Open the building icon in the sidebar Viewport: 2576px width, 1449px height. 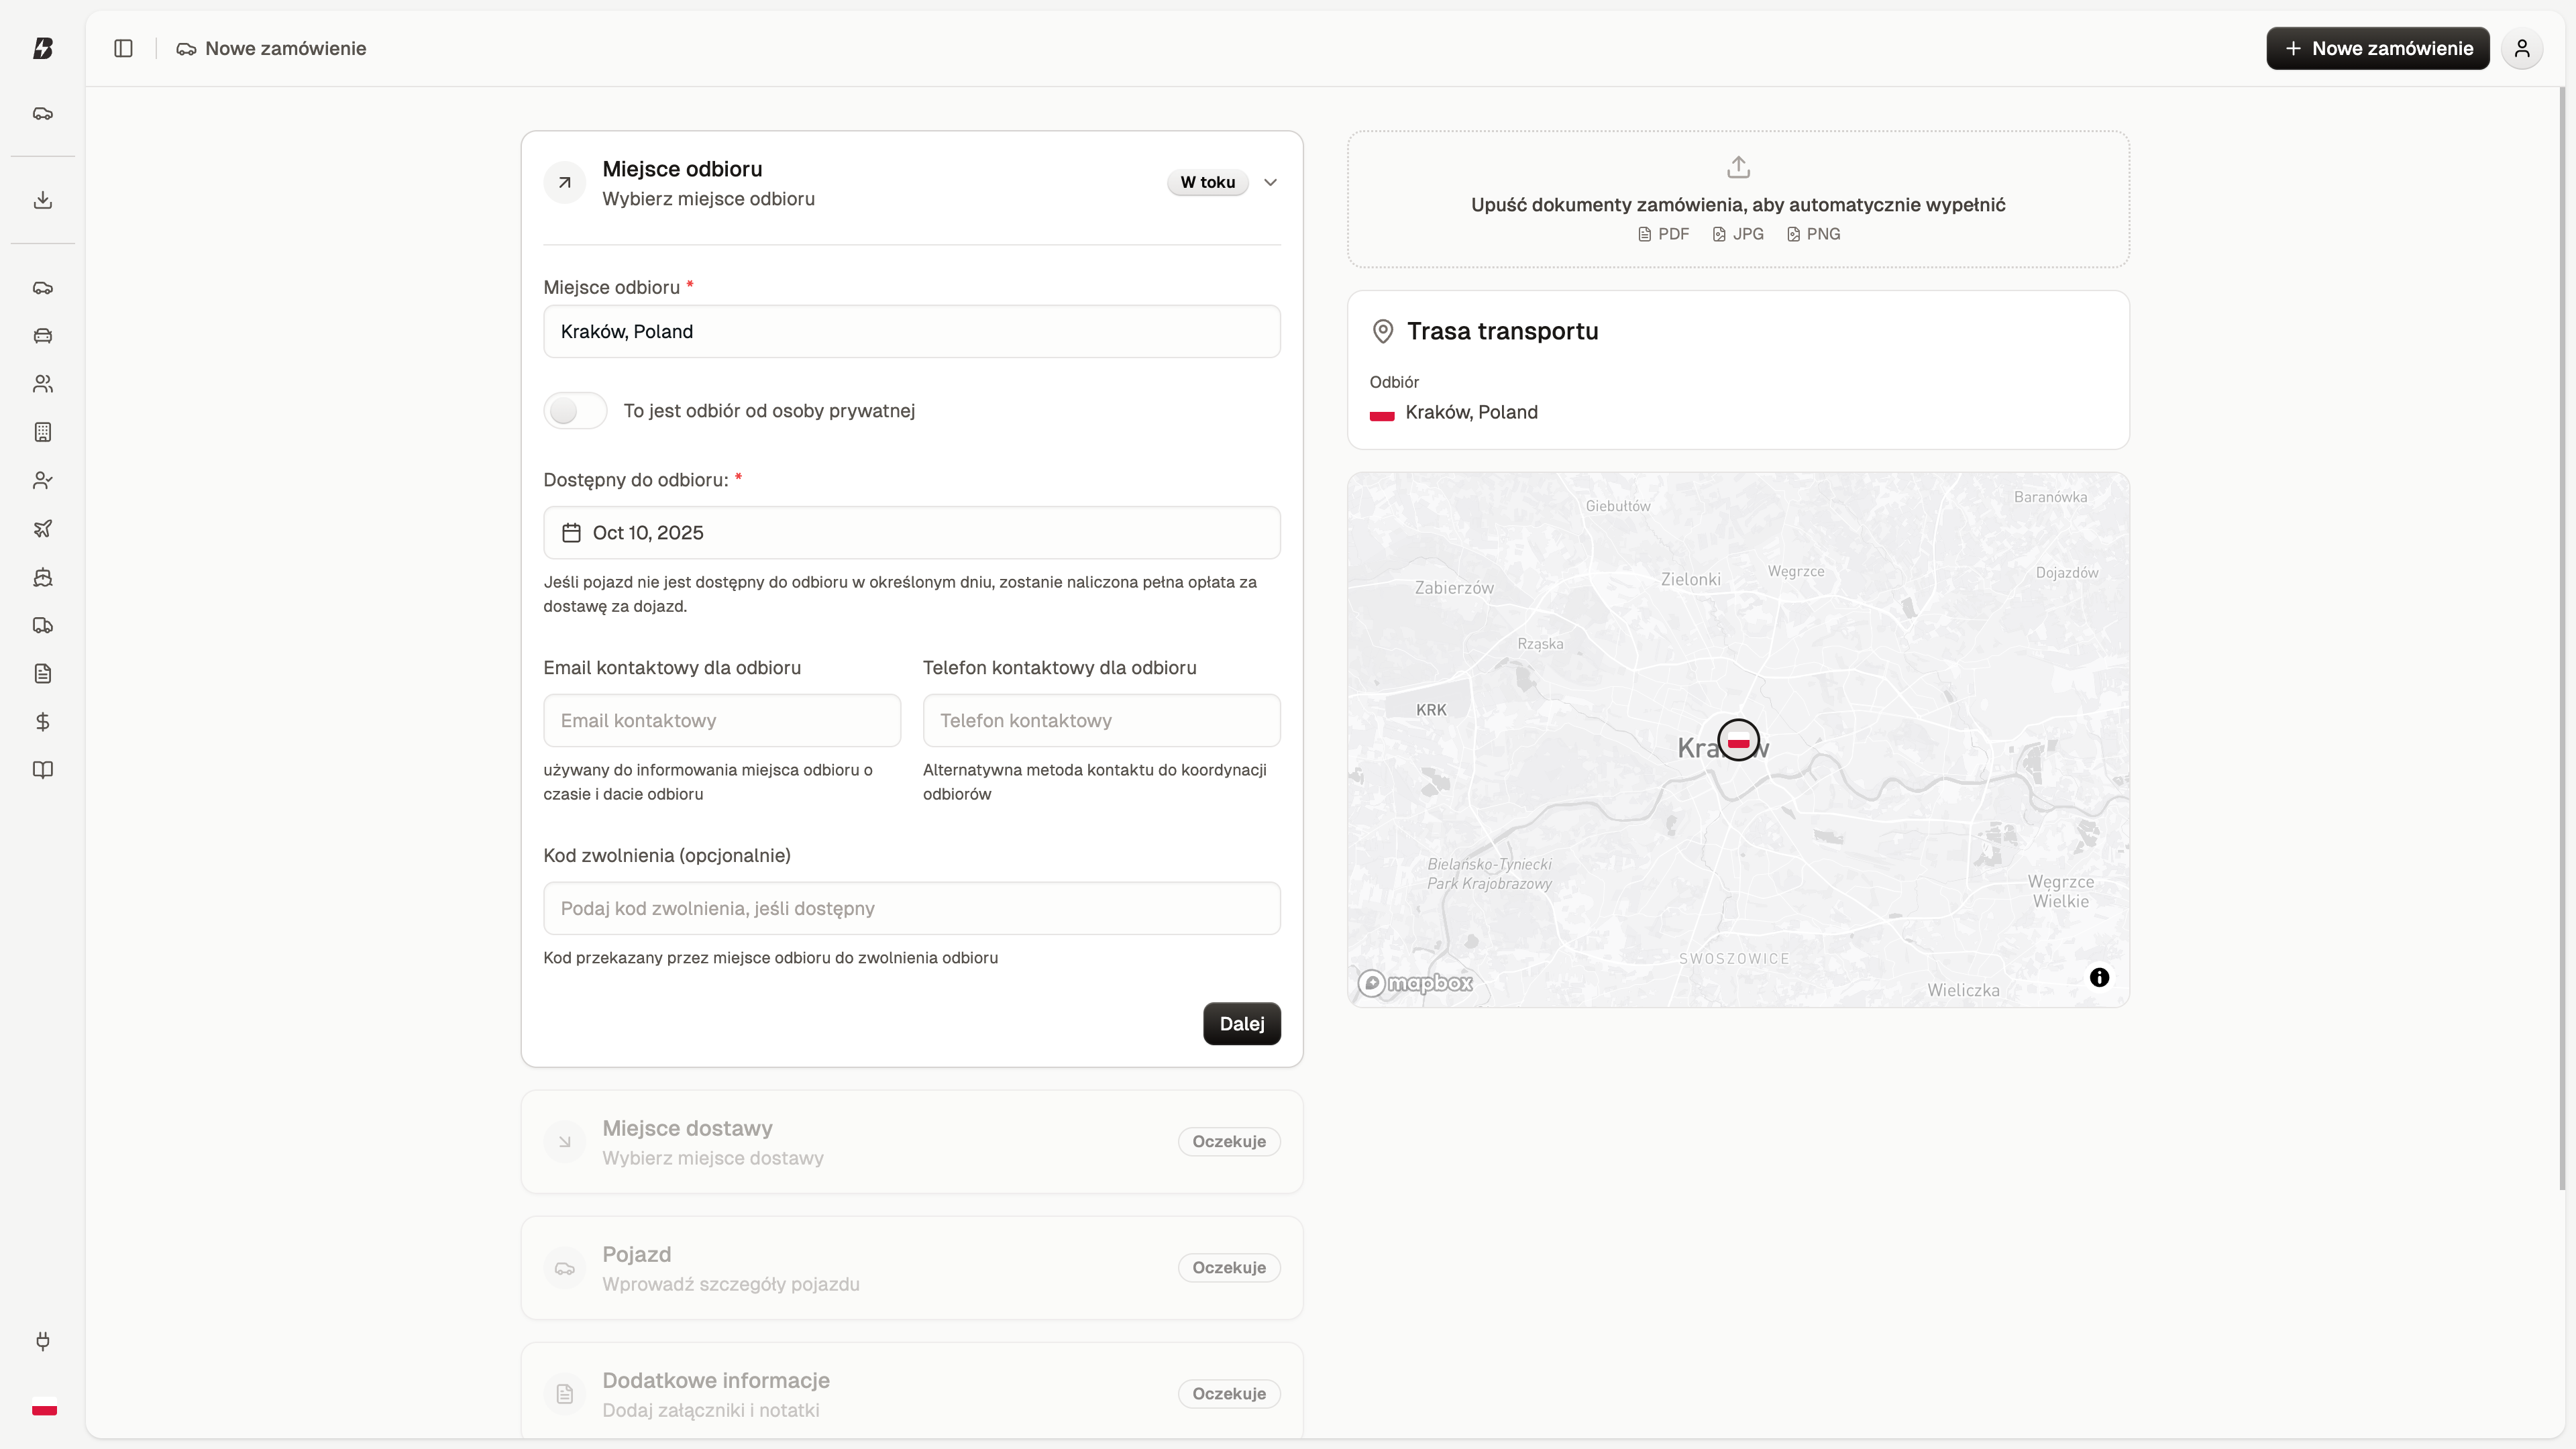pyautogui.click(x=43, y=432)
